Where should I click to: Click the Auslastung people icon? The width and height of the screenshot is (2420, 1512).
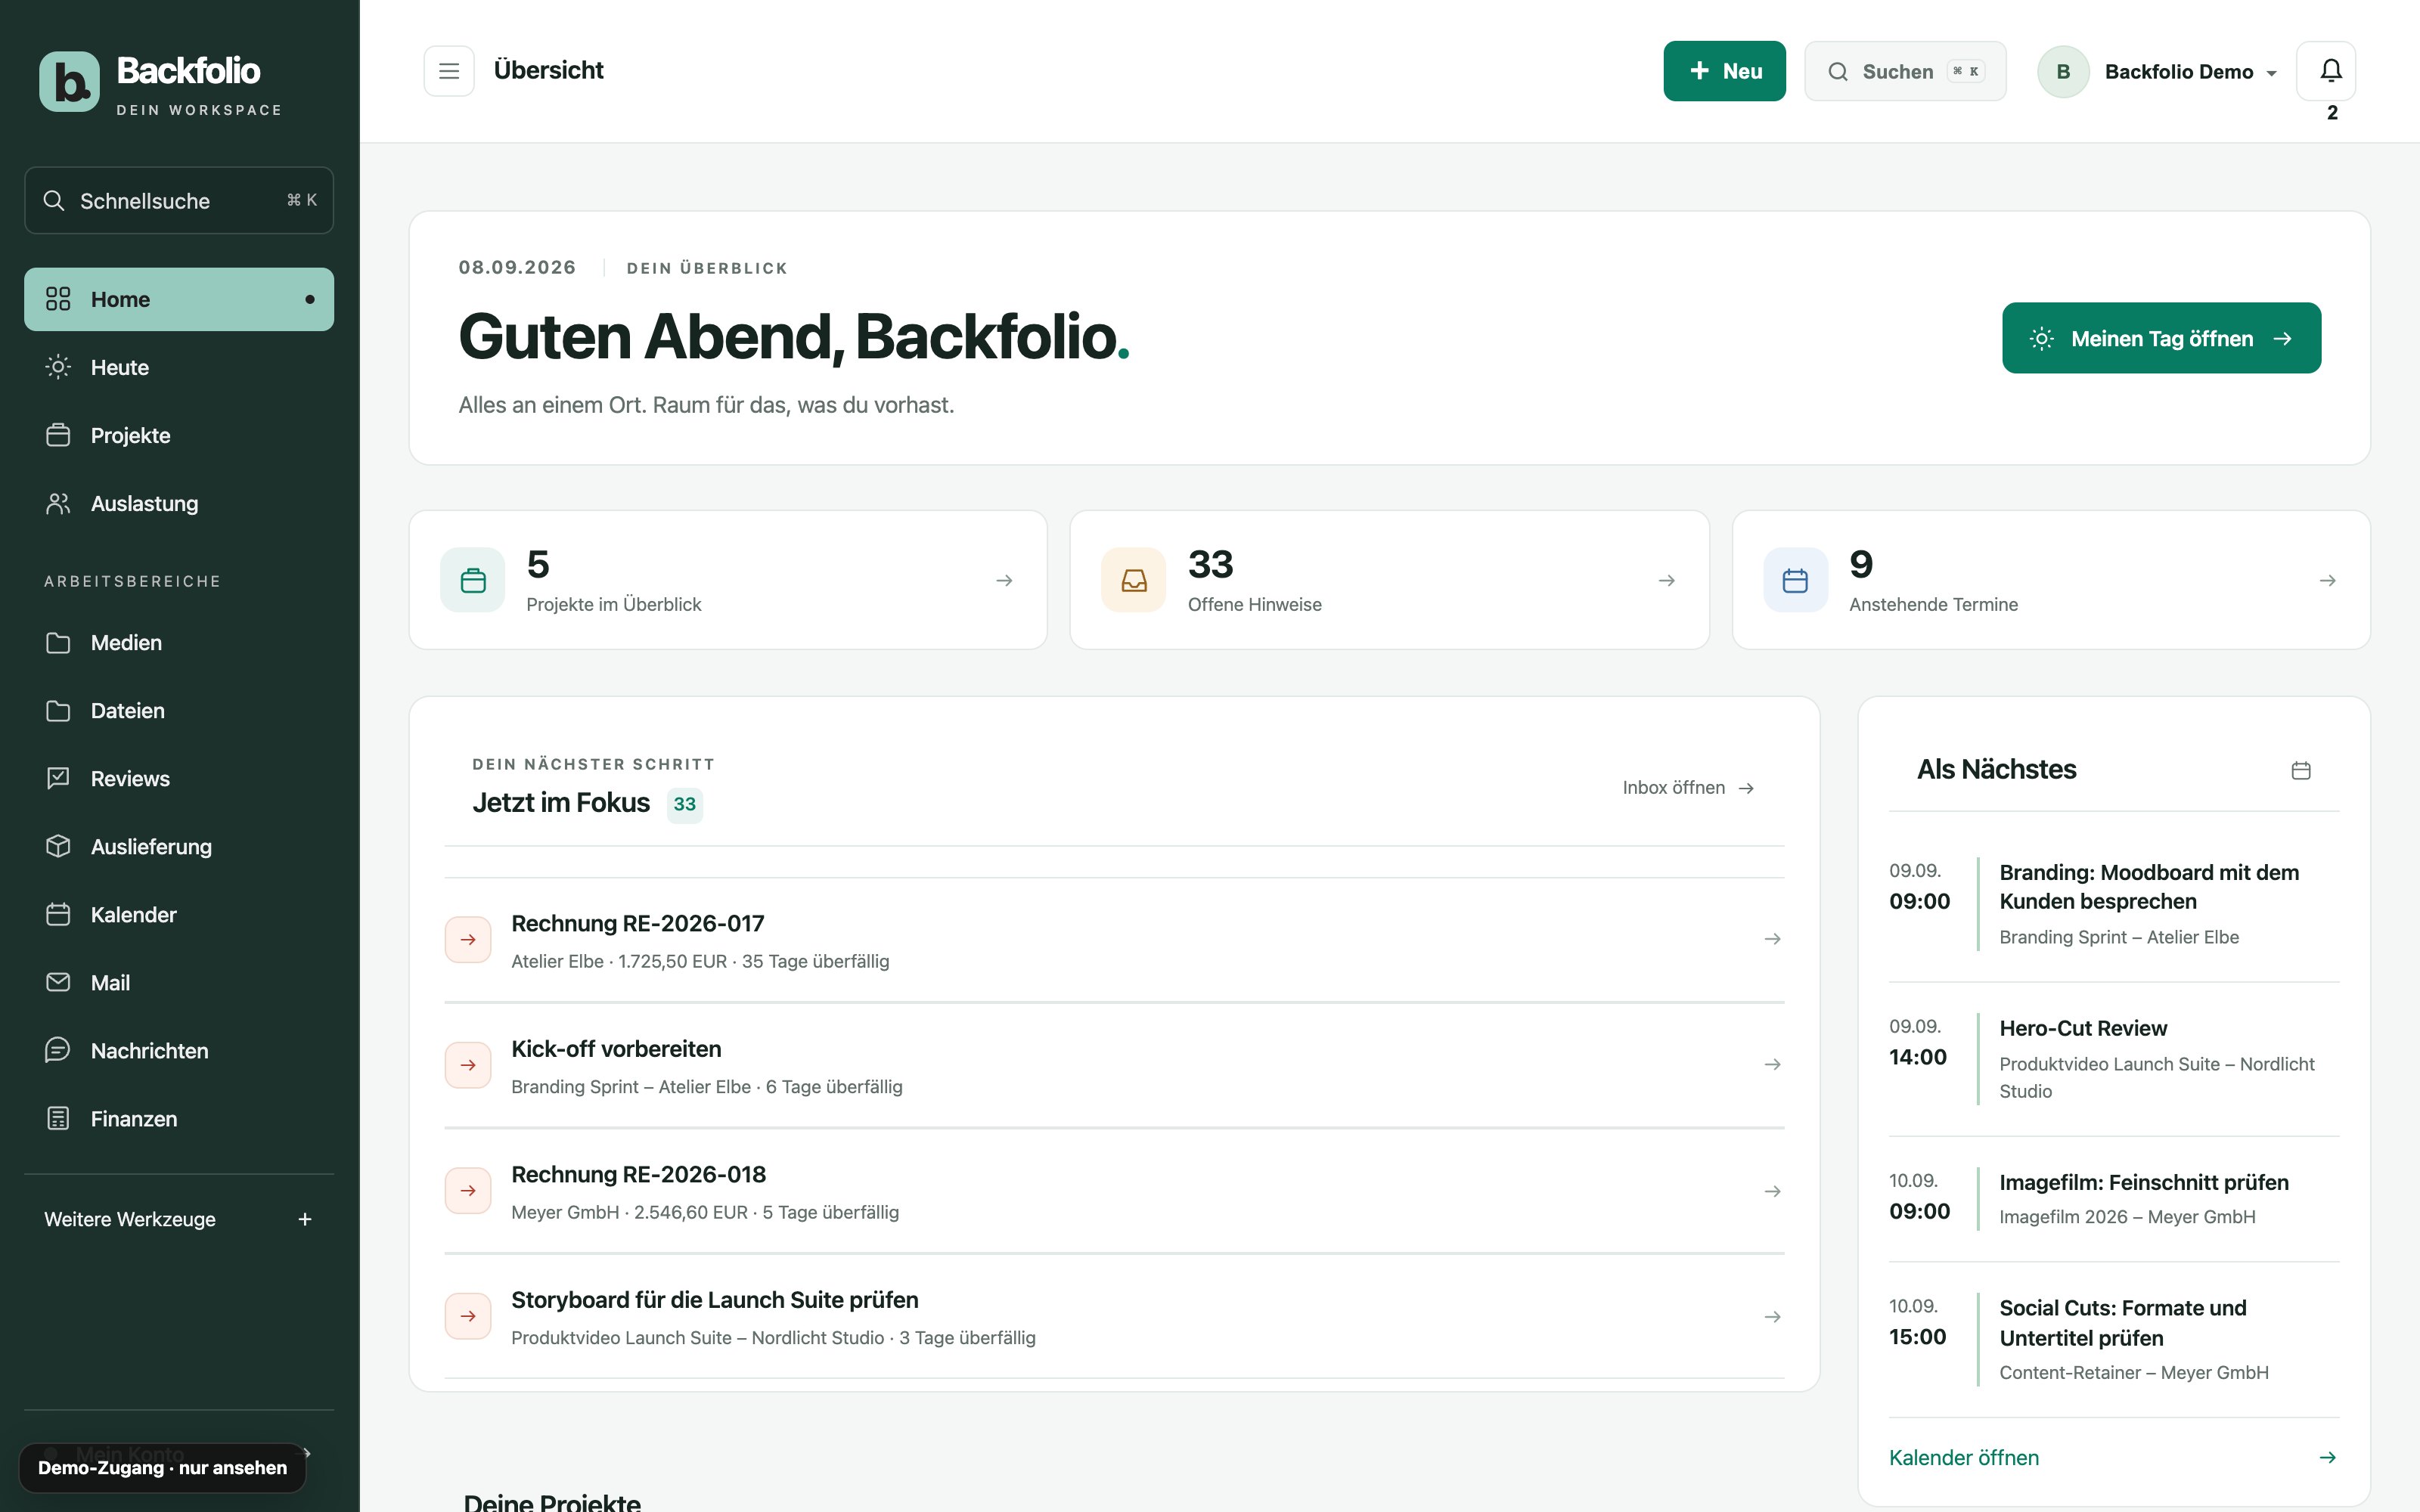[58, 503]
